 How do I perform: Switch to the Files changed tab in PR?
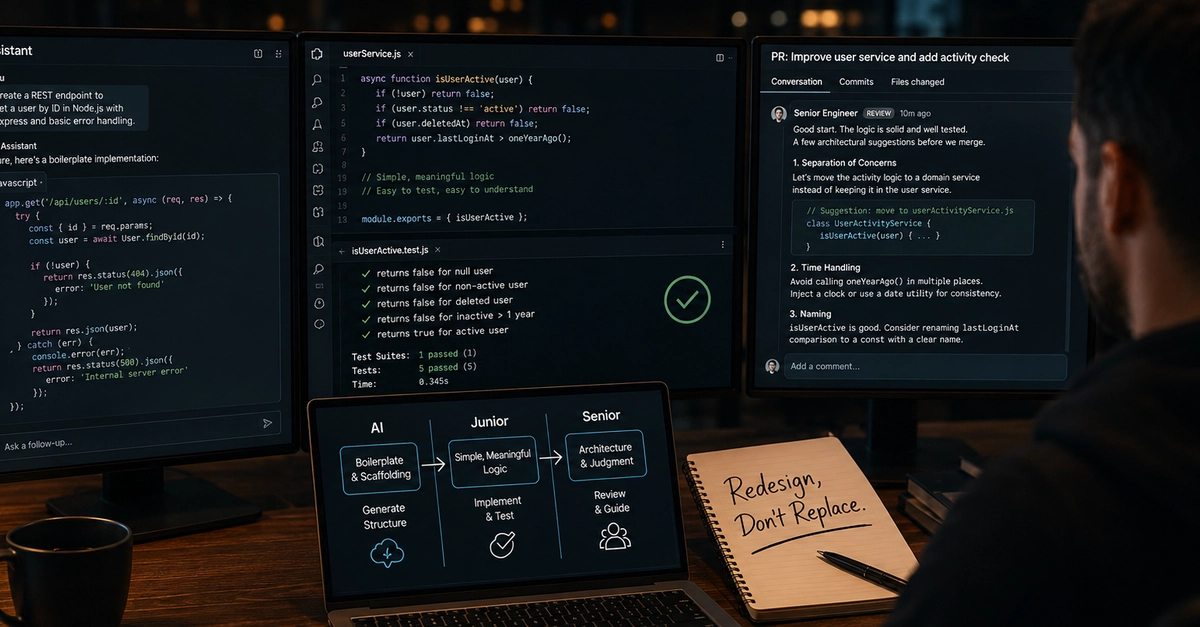(x=917, y=82)
